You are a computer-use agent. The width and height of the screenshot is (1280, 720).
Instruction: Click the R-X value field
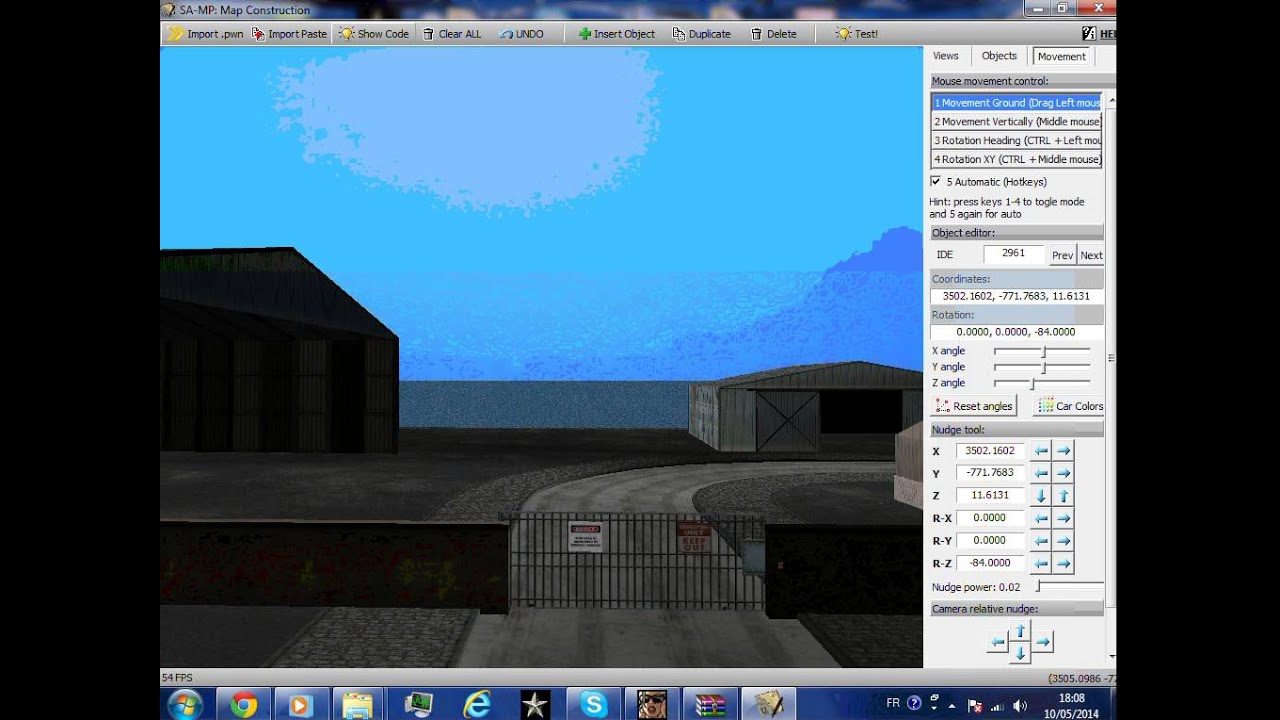tap(991, 518)
